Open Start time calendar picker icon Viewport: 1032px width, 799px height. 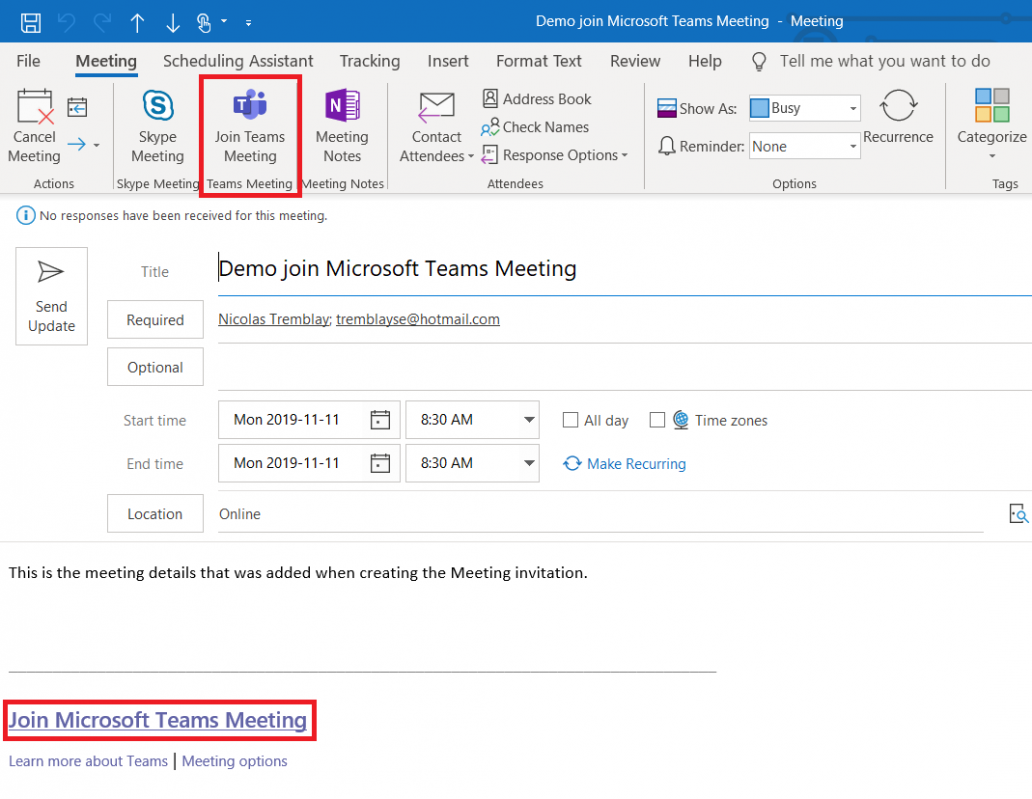coord(380,420)
